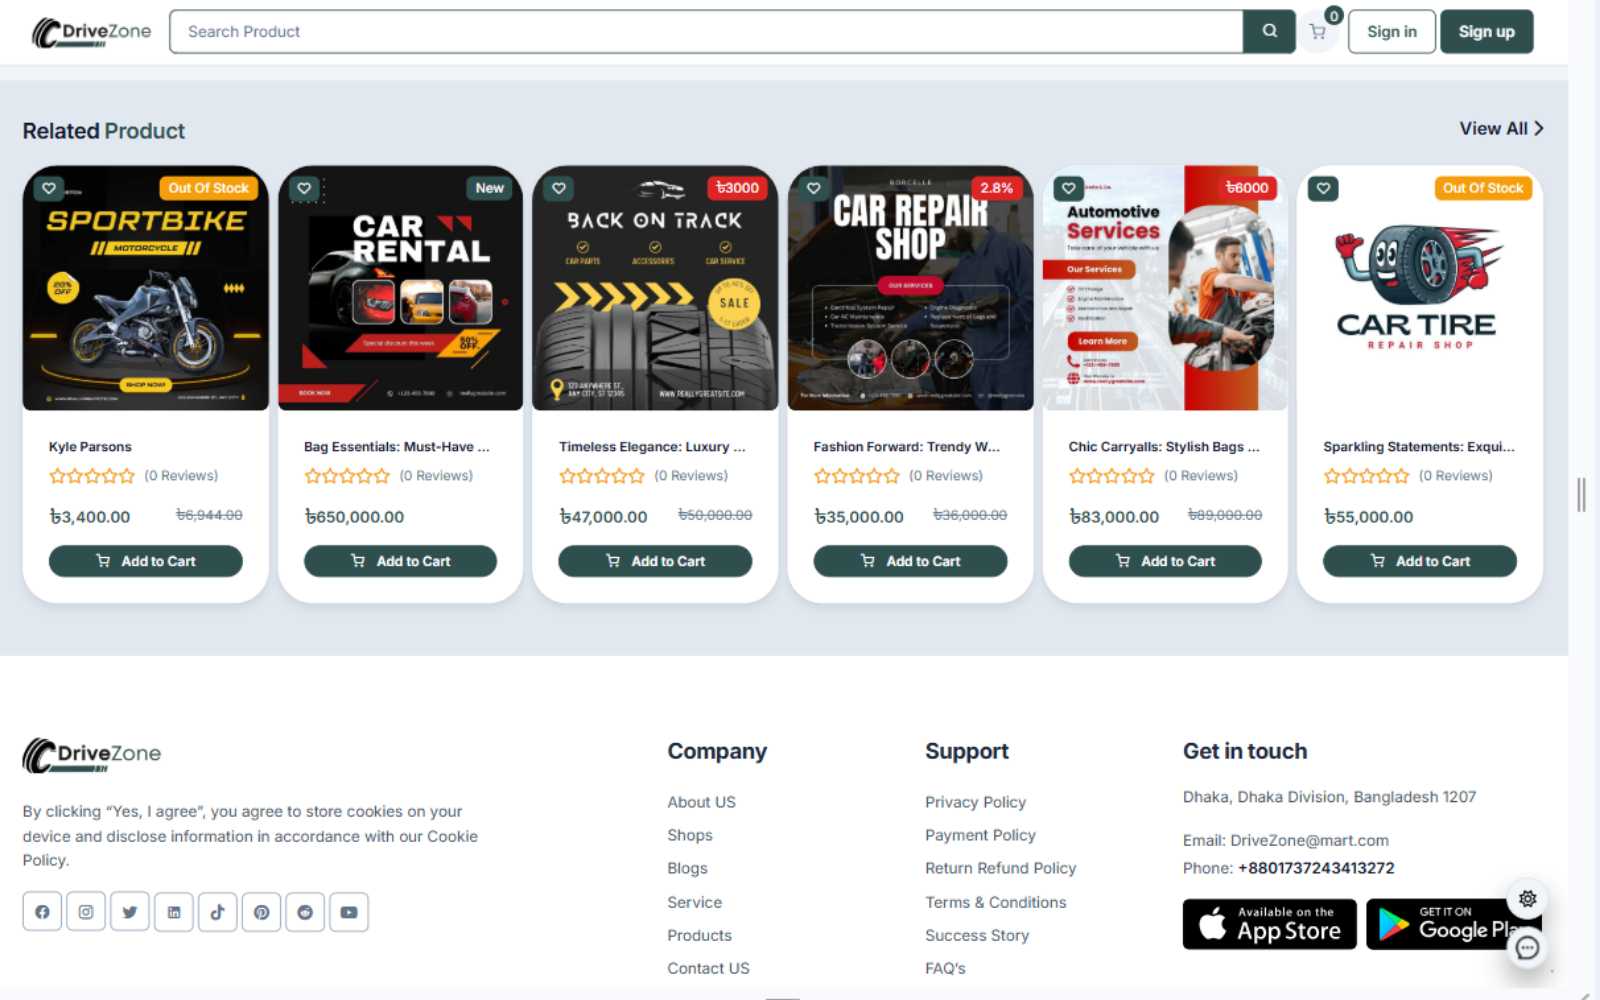The width and height of the screenshot is (1600, 1000).
Task: Open Chic Carryalls: Stylish Bags title
Action: tap(1164, 447)
